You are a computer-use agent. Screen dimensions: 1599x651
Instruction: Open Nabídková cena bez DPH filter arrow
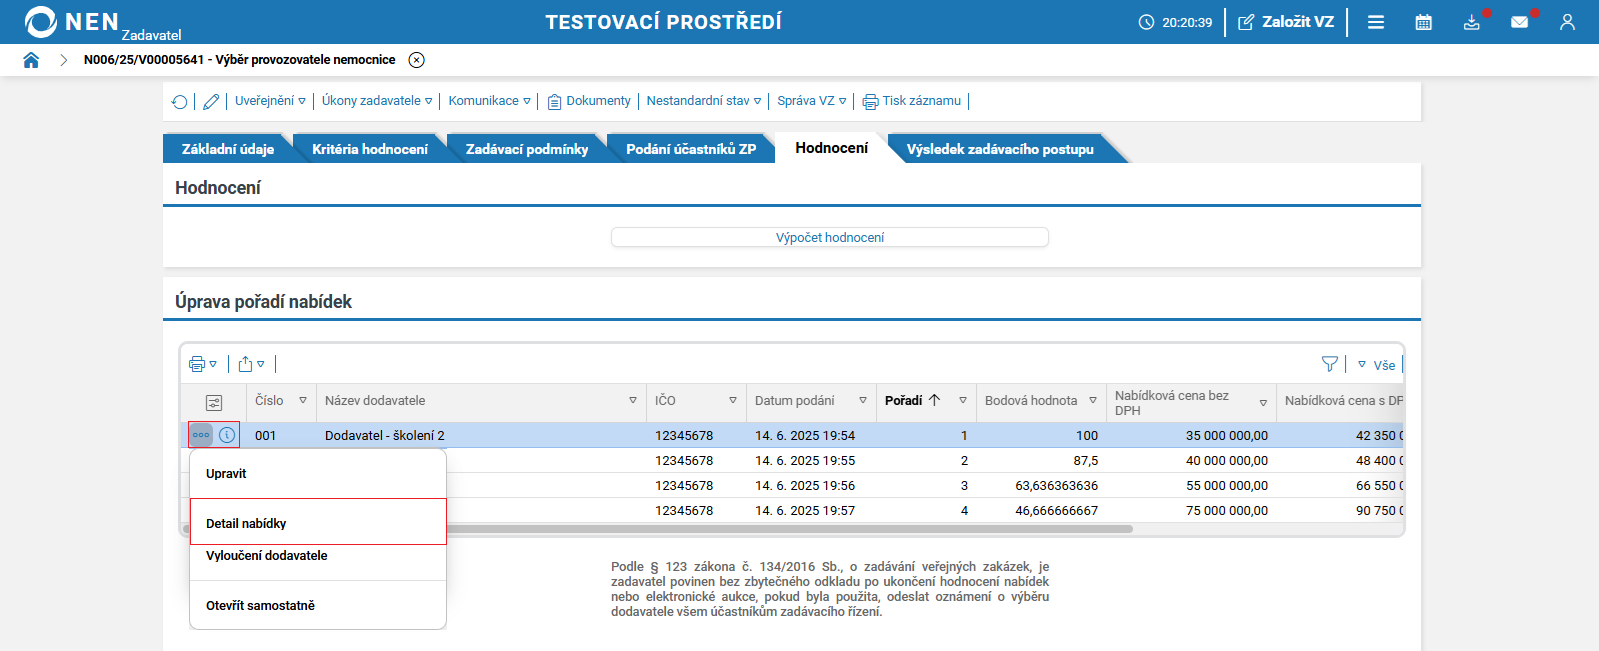click(1263, 403)
